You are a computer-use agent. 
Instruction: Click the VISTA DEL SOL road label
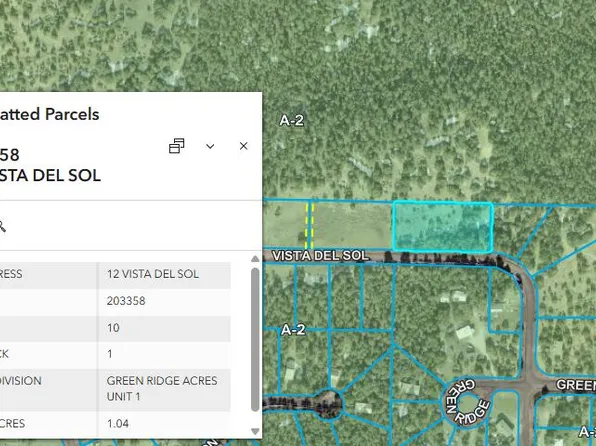(320, 256)
